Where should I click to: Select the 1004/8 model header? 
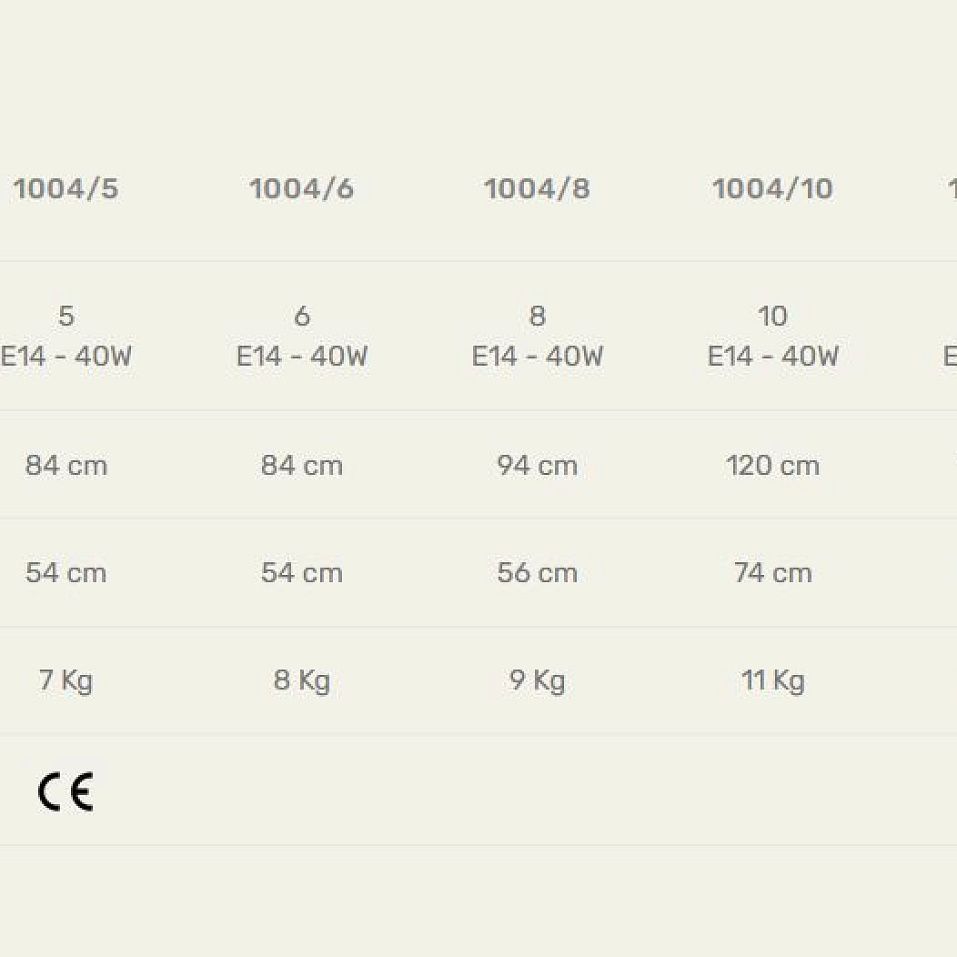tap(537, 189)
